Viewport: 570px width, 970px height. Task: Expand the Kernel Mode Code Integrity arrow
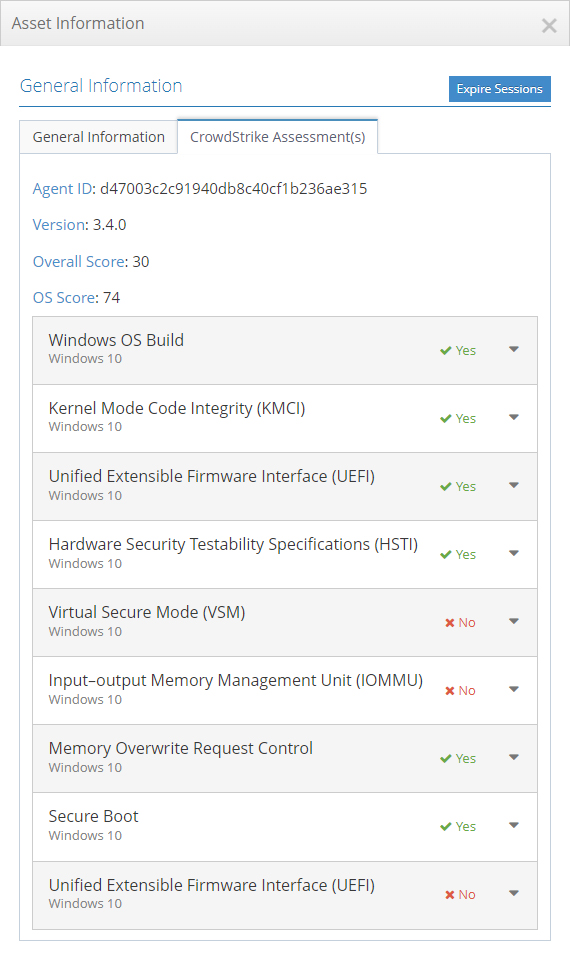pos(514,418)
